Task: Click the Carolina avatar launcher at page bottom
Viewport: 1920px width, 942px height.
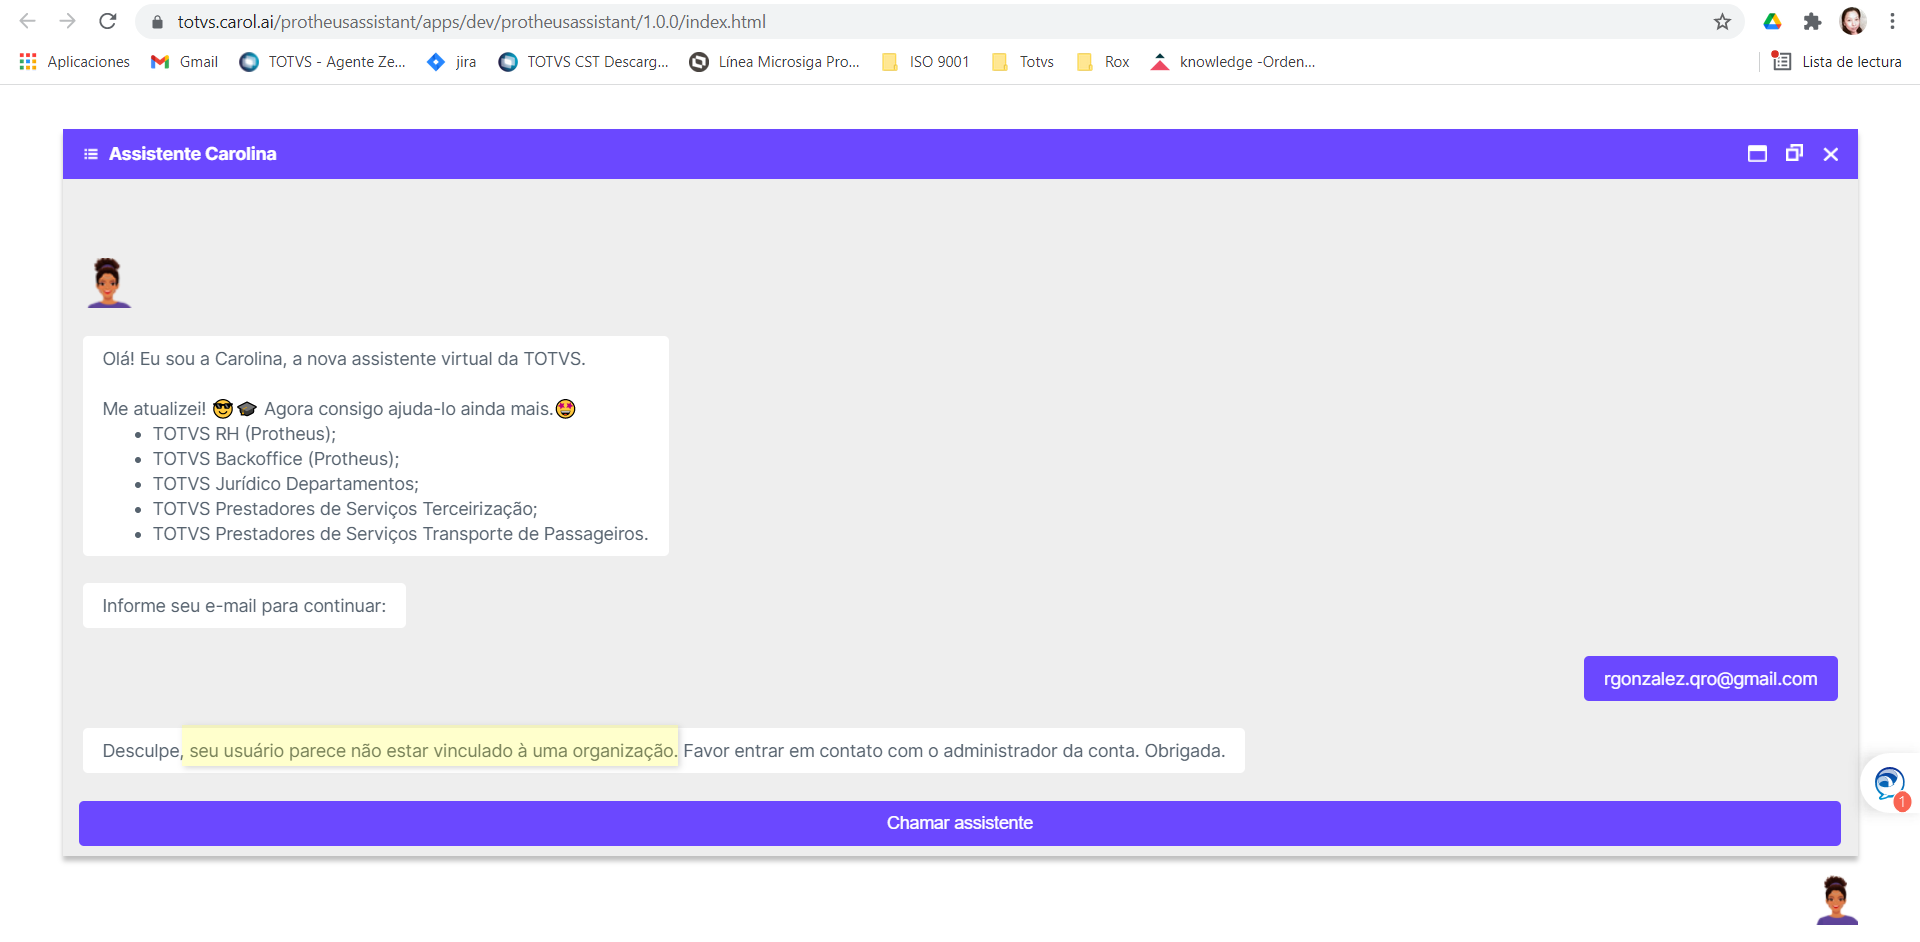Action: pos(1836,900)
